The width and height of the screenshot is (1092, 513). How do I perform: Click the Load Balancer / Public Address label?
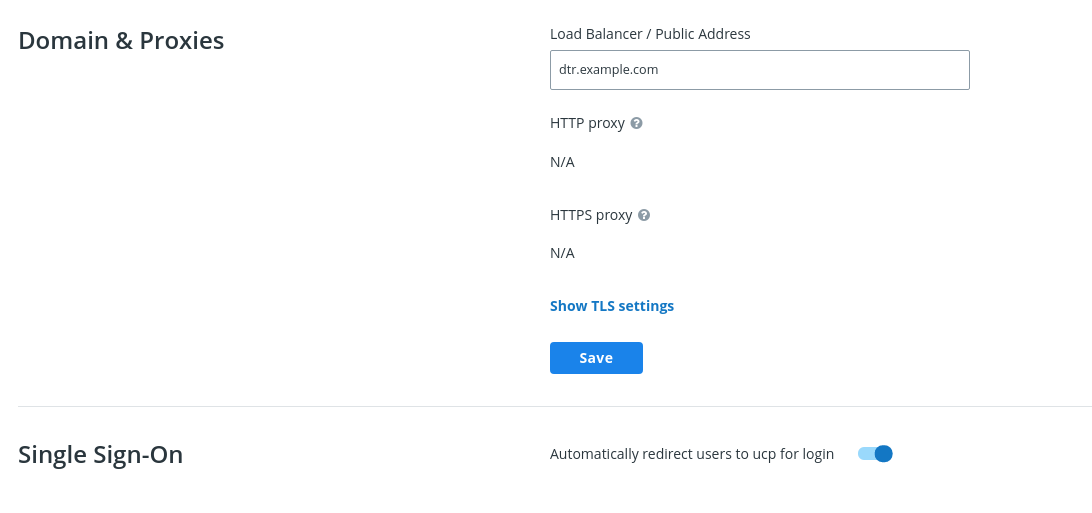pos(650,34)
